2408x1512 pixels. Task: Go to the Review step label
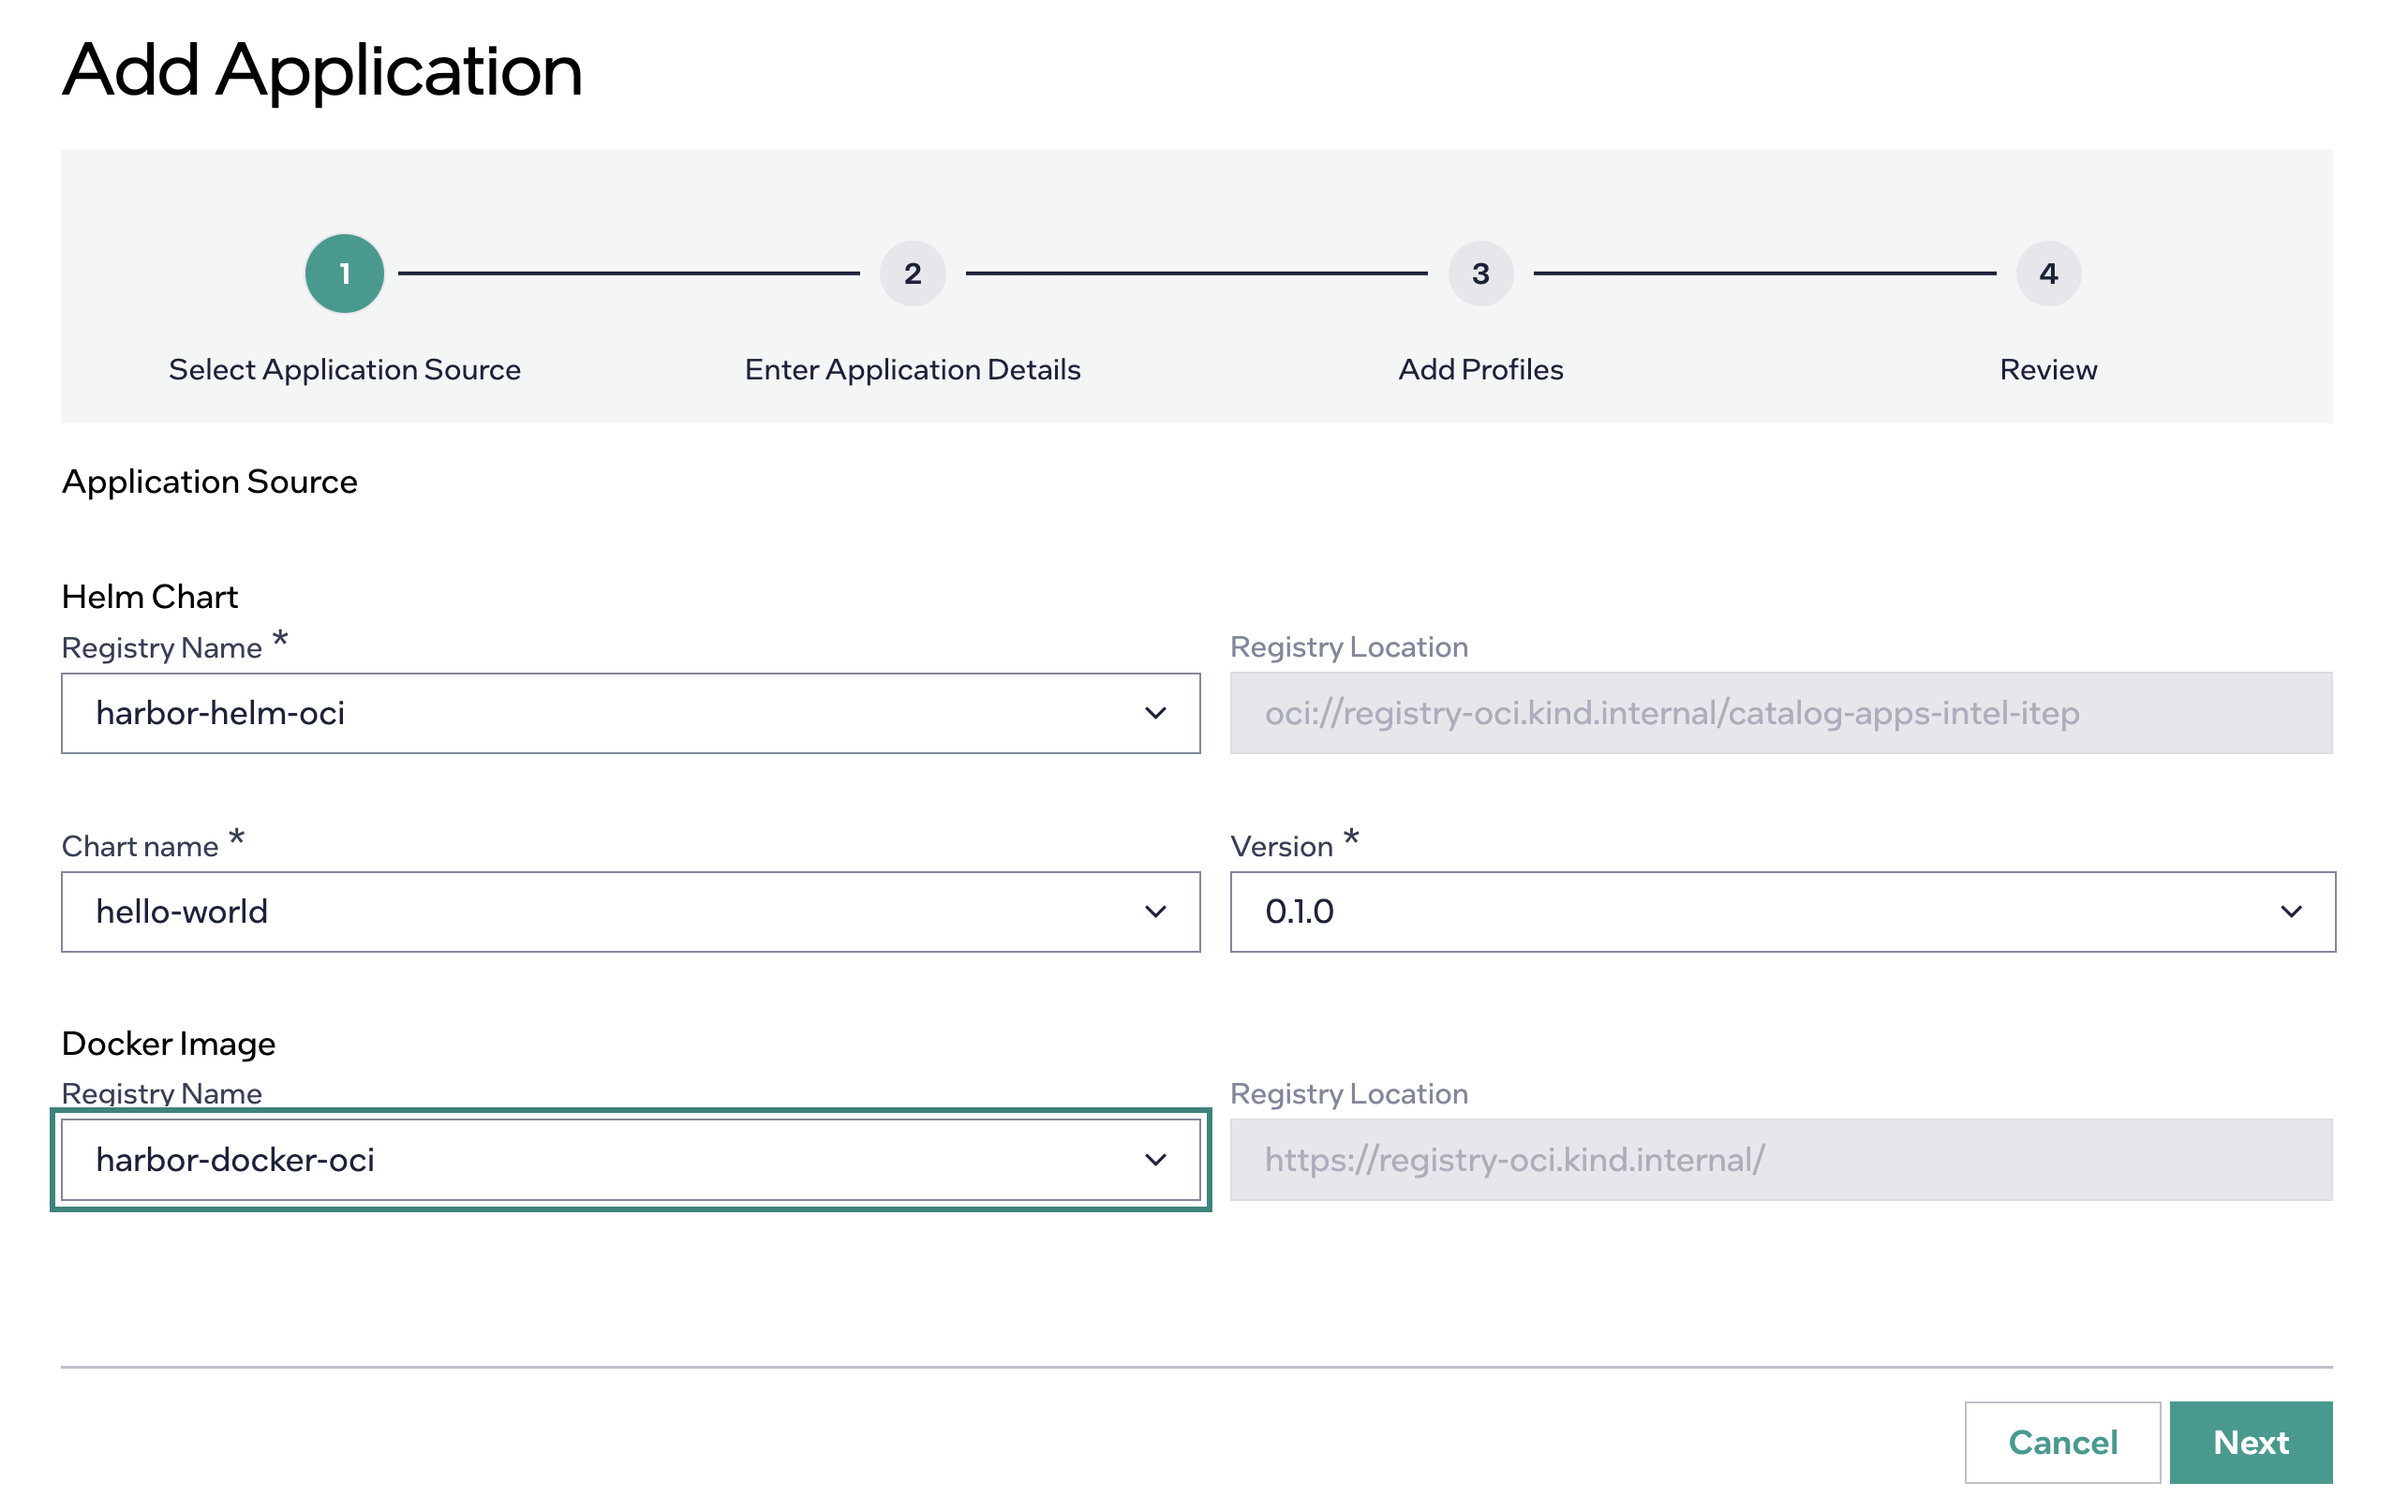(x=2048, y=370)
